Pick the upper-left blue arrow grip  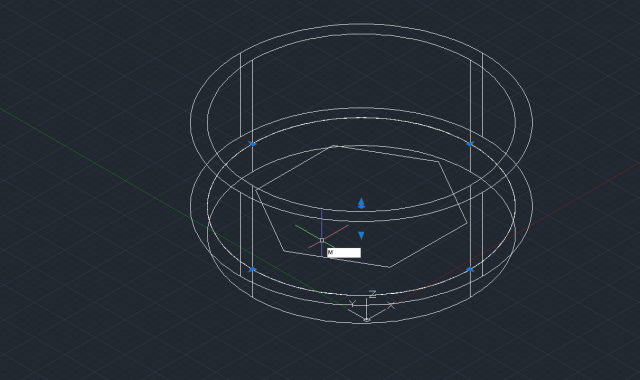pyautogui.click(x=252, y=144)
